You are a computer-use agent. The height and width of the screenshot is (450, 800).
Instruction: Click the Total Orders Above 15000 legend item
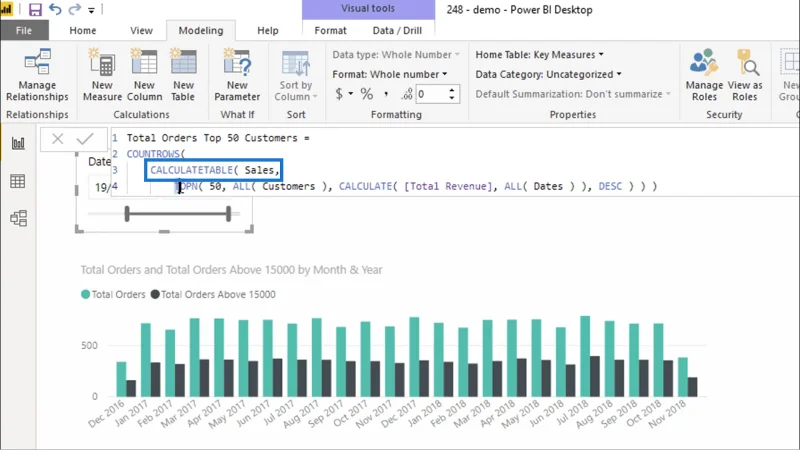pyautogui.click(x=213, y=294)
